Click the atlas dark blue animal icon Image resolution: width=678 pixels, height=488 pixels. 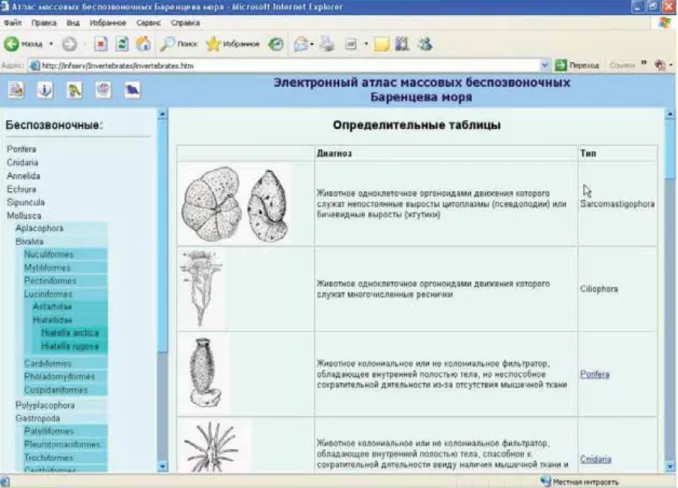coord(132,90)
